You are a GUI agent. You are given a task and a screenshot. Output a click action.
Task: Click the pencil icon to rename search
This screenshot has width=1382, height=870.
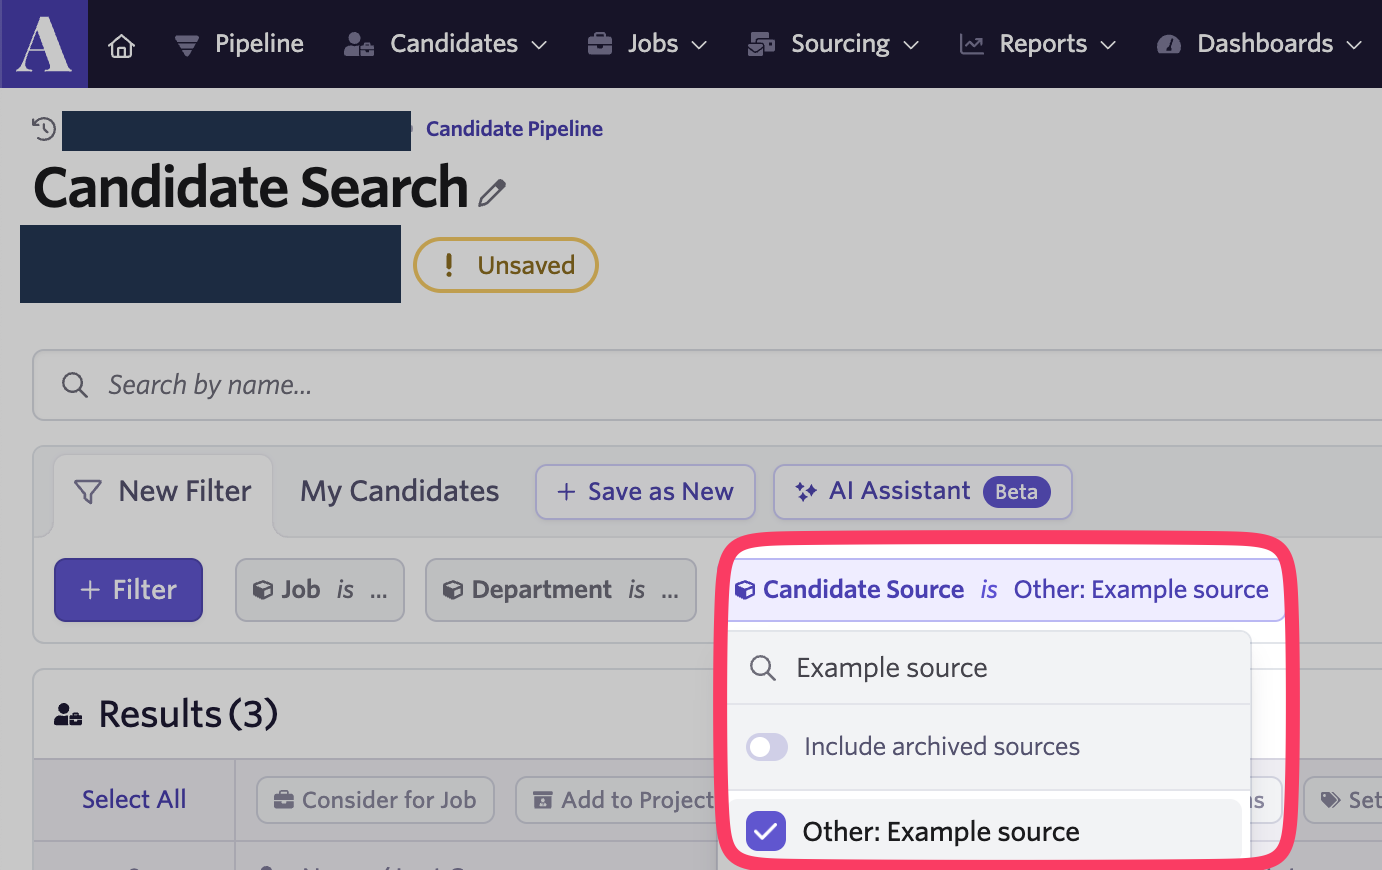[492, 192]
